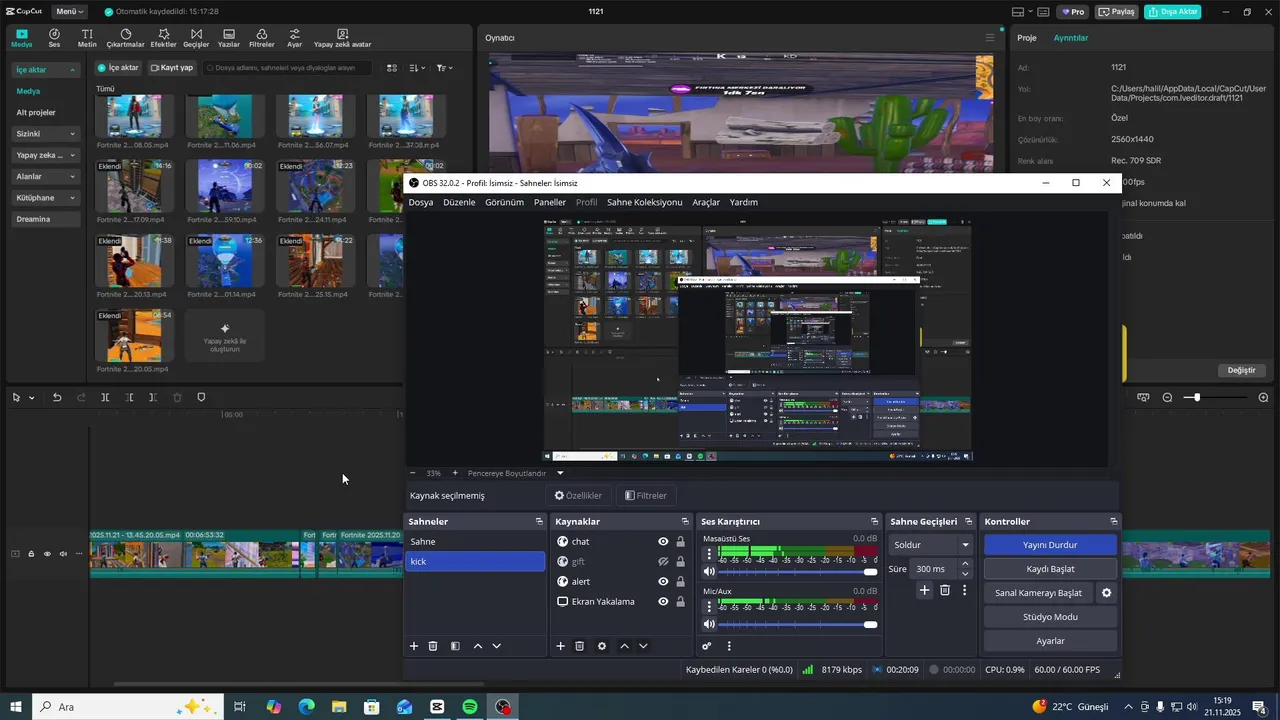Add a new scene in OBS Sahneler panel
The image size is (1280, 720).
pos(414,646)
